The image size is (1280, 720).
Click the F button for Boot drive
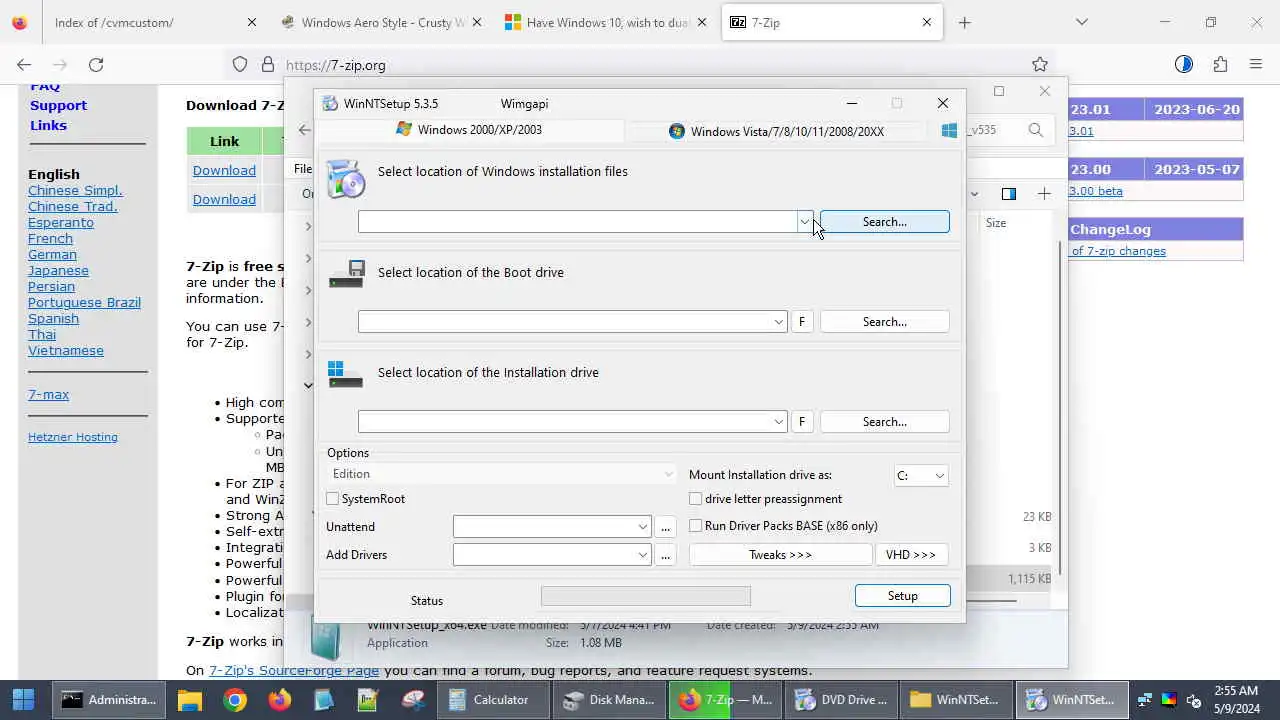coord(801,322)
